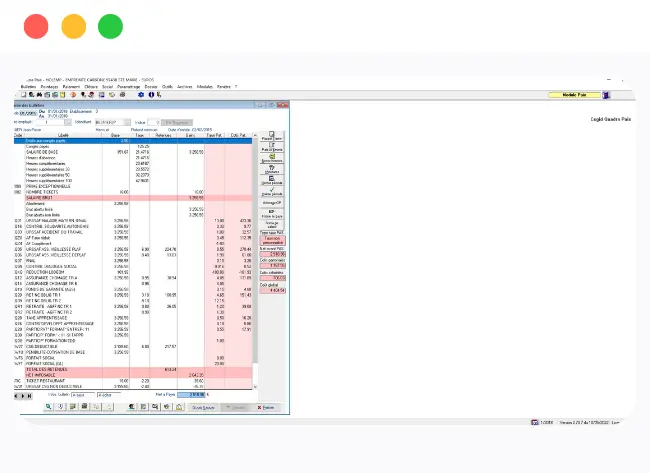Viewport: 650px width, 473px height.
Task: Click the padlock icon in bottom toolbar
Action: (179, 407)
